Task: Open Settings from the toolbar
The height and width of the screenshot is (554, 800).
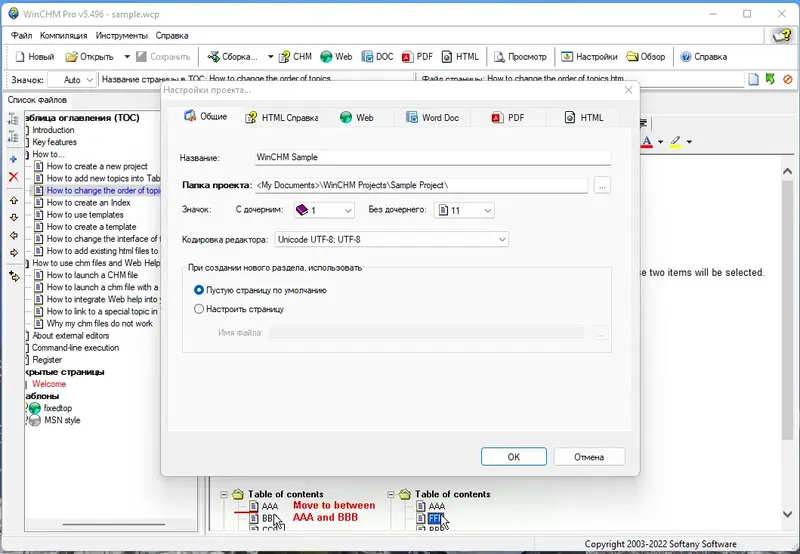Action: [589, 57]
